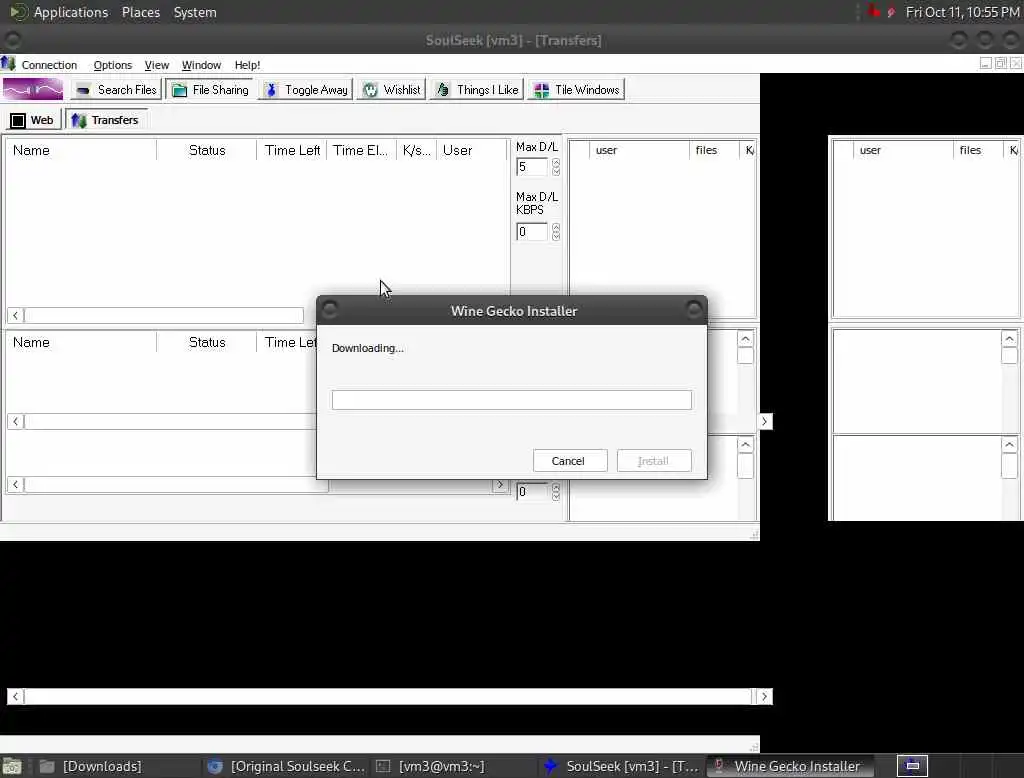Toggle Away status in toolbar
Image resolution: width=1024 pixels, height=778 pixels.
coord(306,89)
